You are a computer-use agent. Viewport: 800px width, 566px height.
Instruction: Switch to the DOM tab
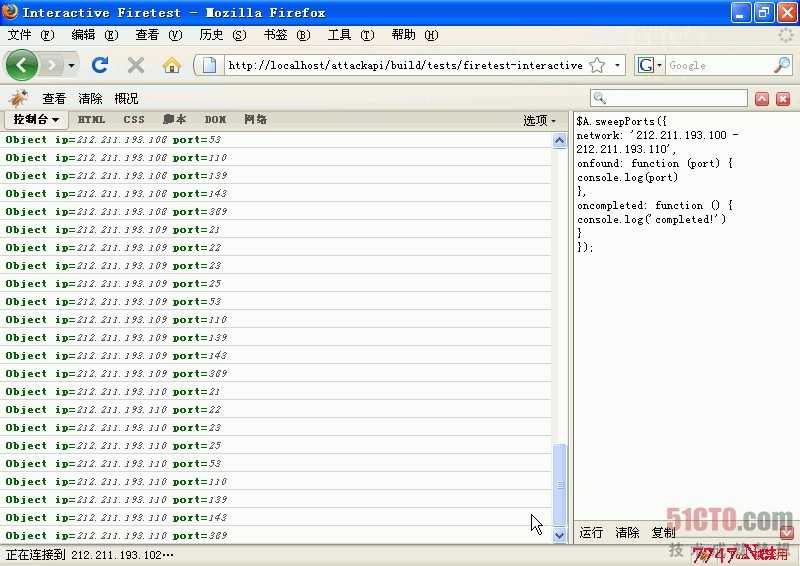pos(215,119)
